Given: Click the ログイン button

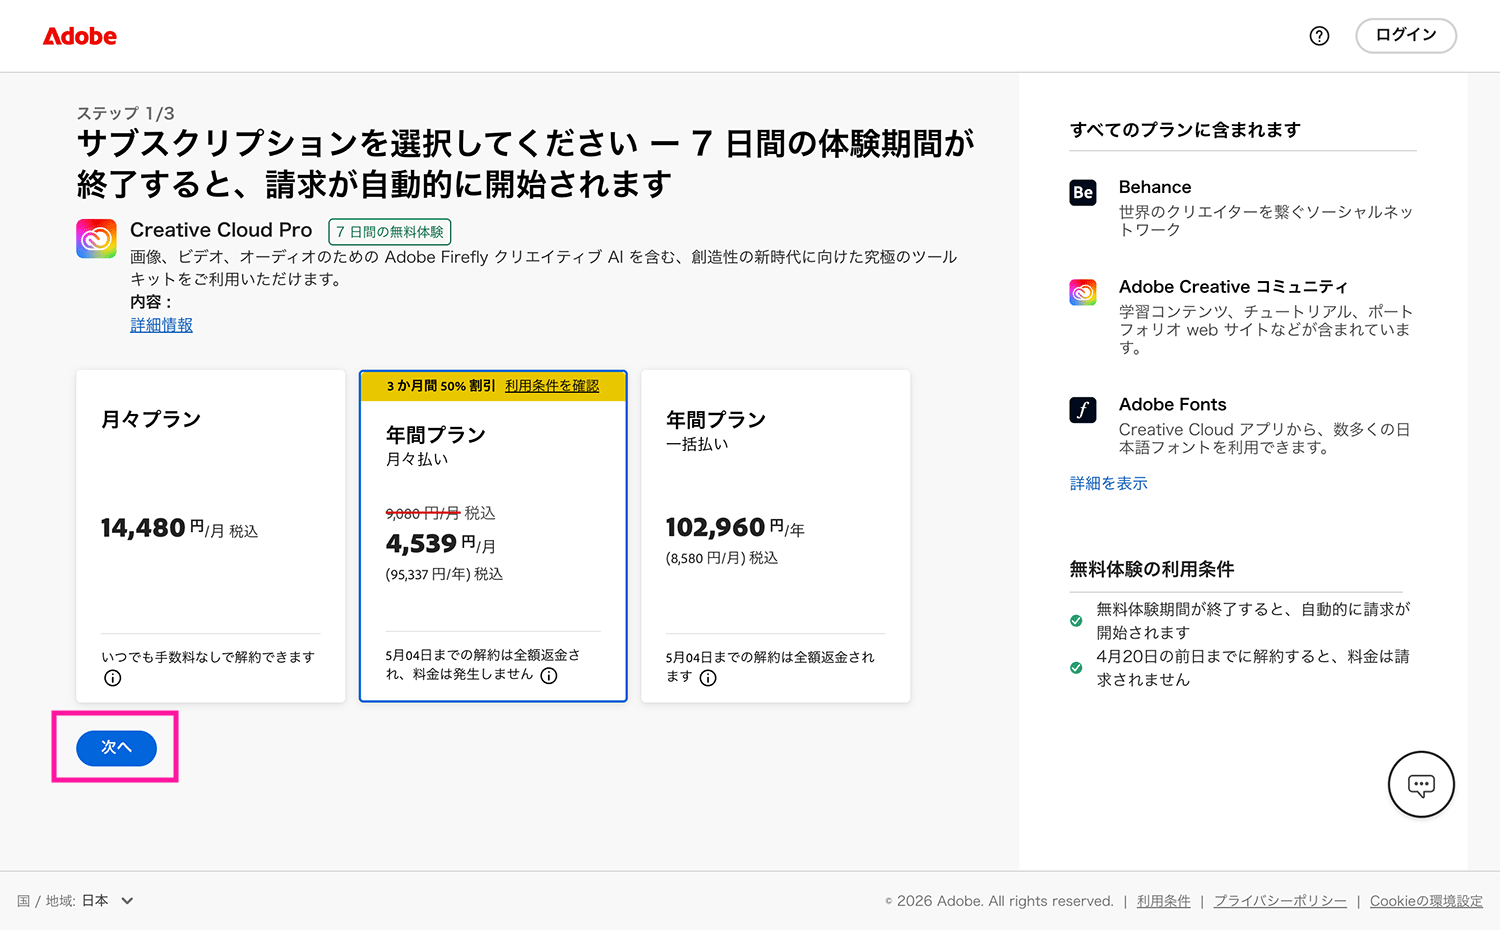Looking at the screenshot, I should click(x=1405, y=35).
